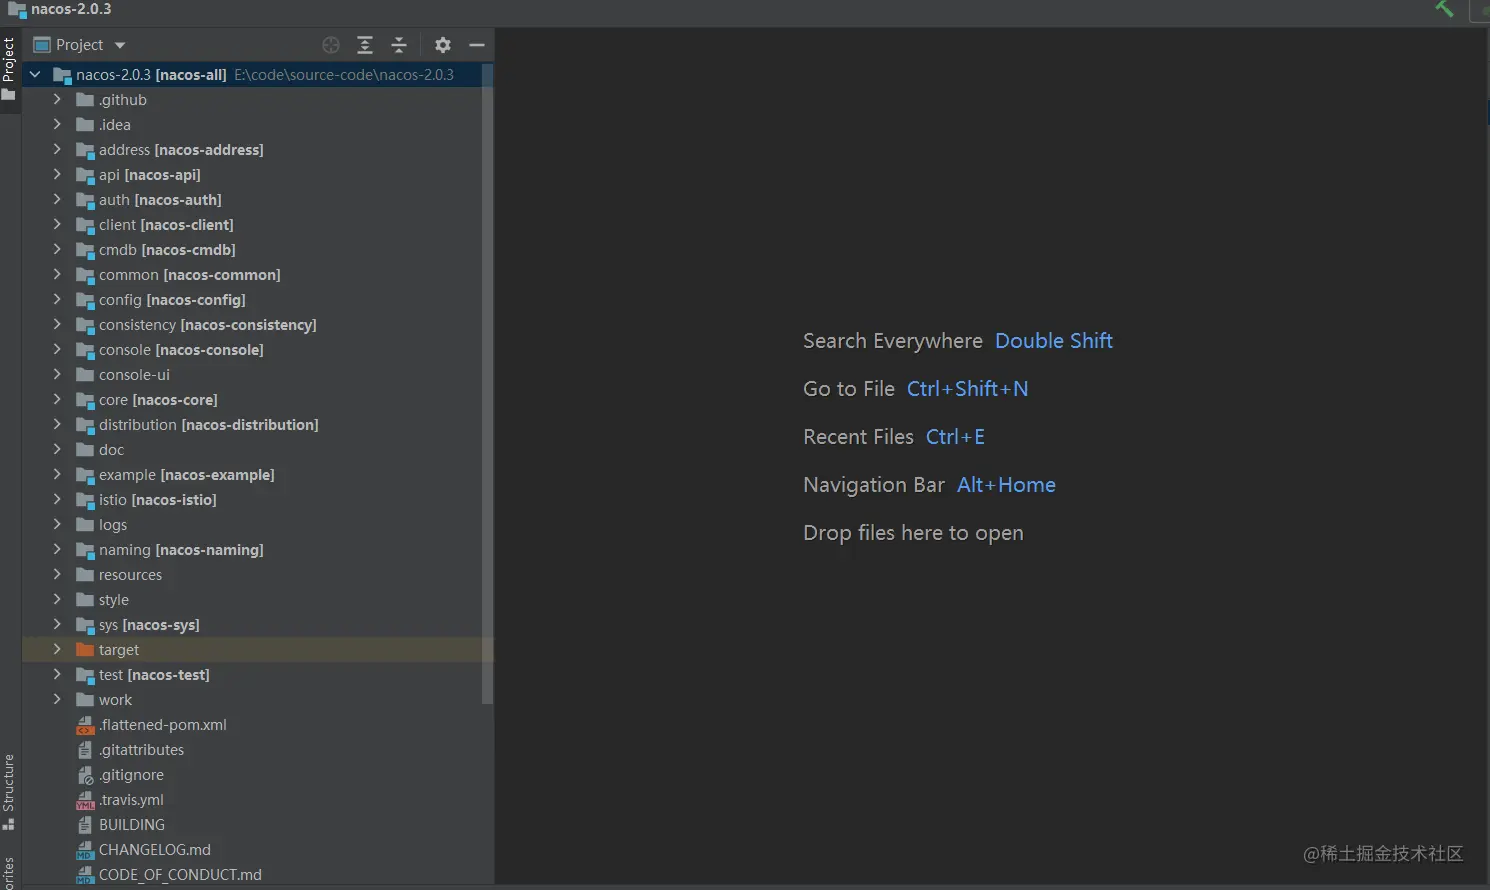Click the address module folder icon

(x=85, y=150)
